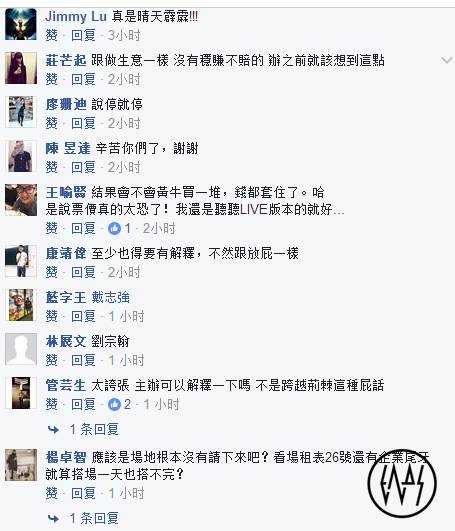Click the tagged name 劉宗翰

(x=110, y=341)
